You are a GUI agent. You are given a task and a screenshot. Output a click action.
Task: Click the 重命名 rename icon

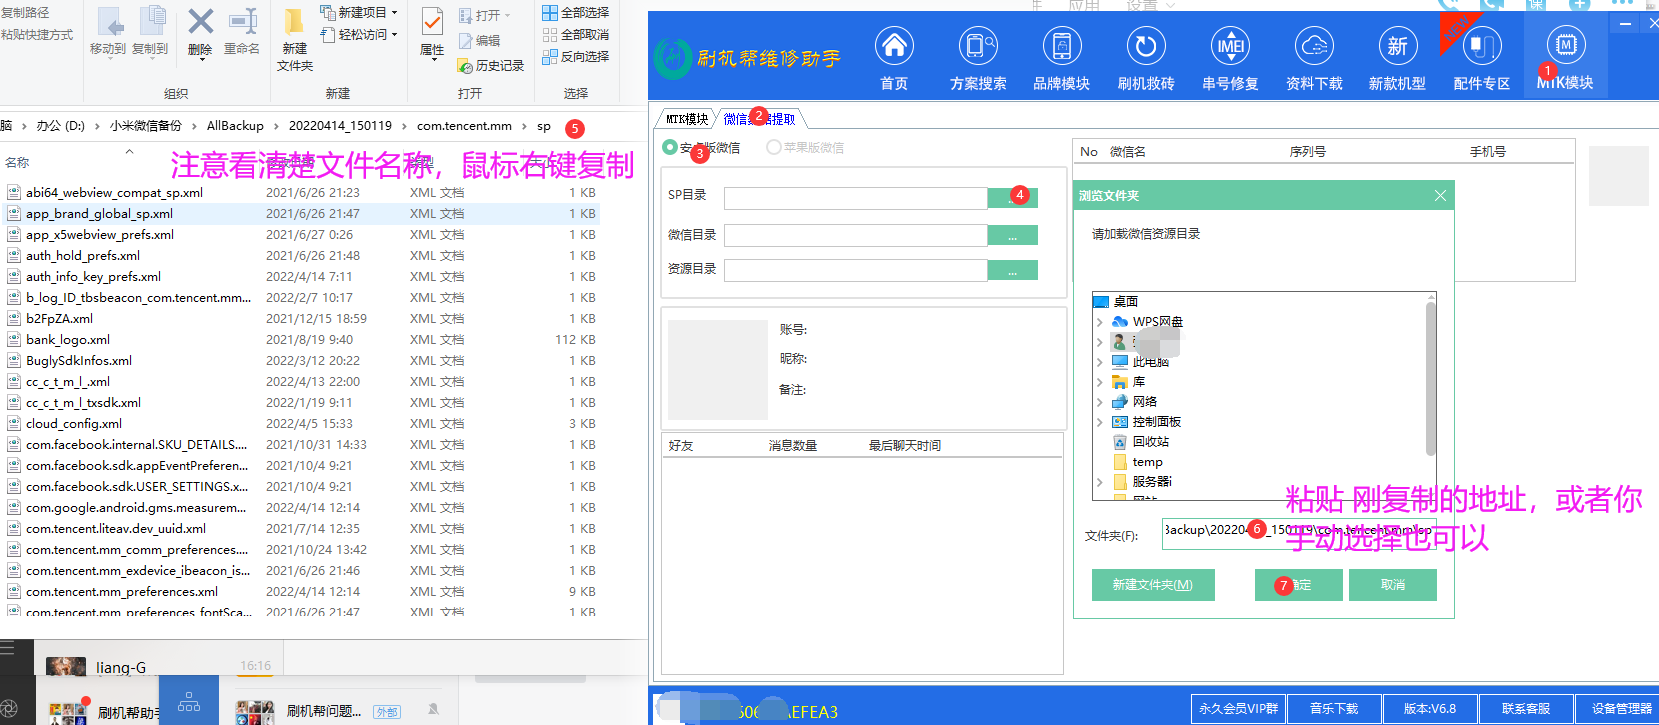(x=242, y=31)
